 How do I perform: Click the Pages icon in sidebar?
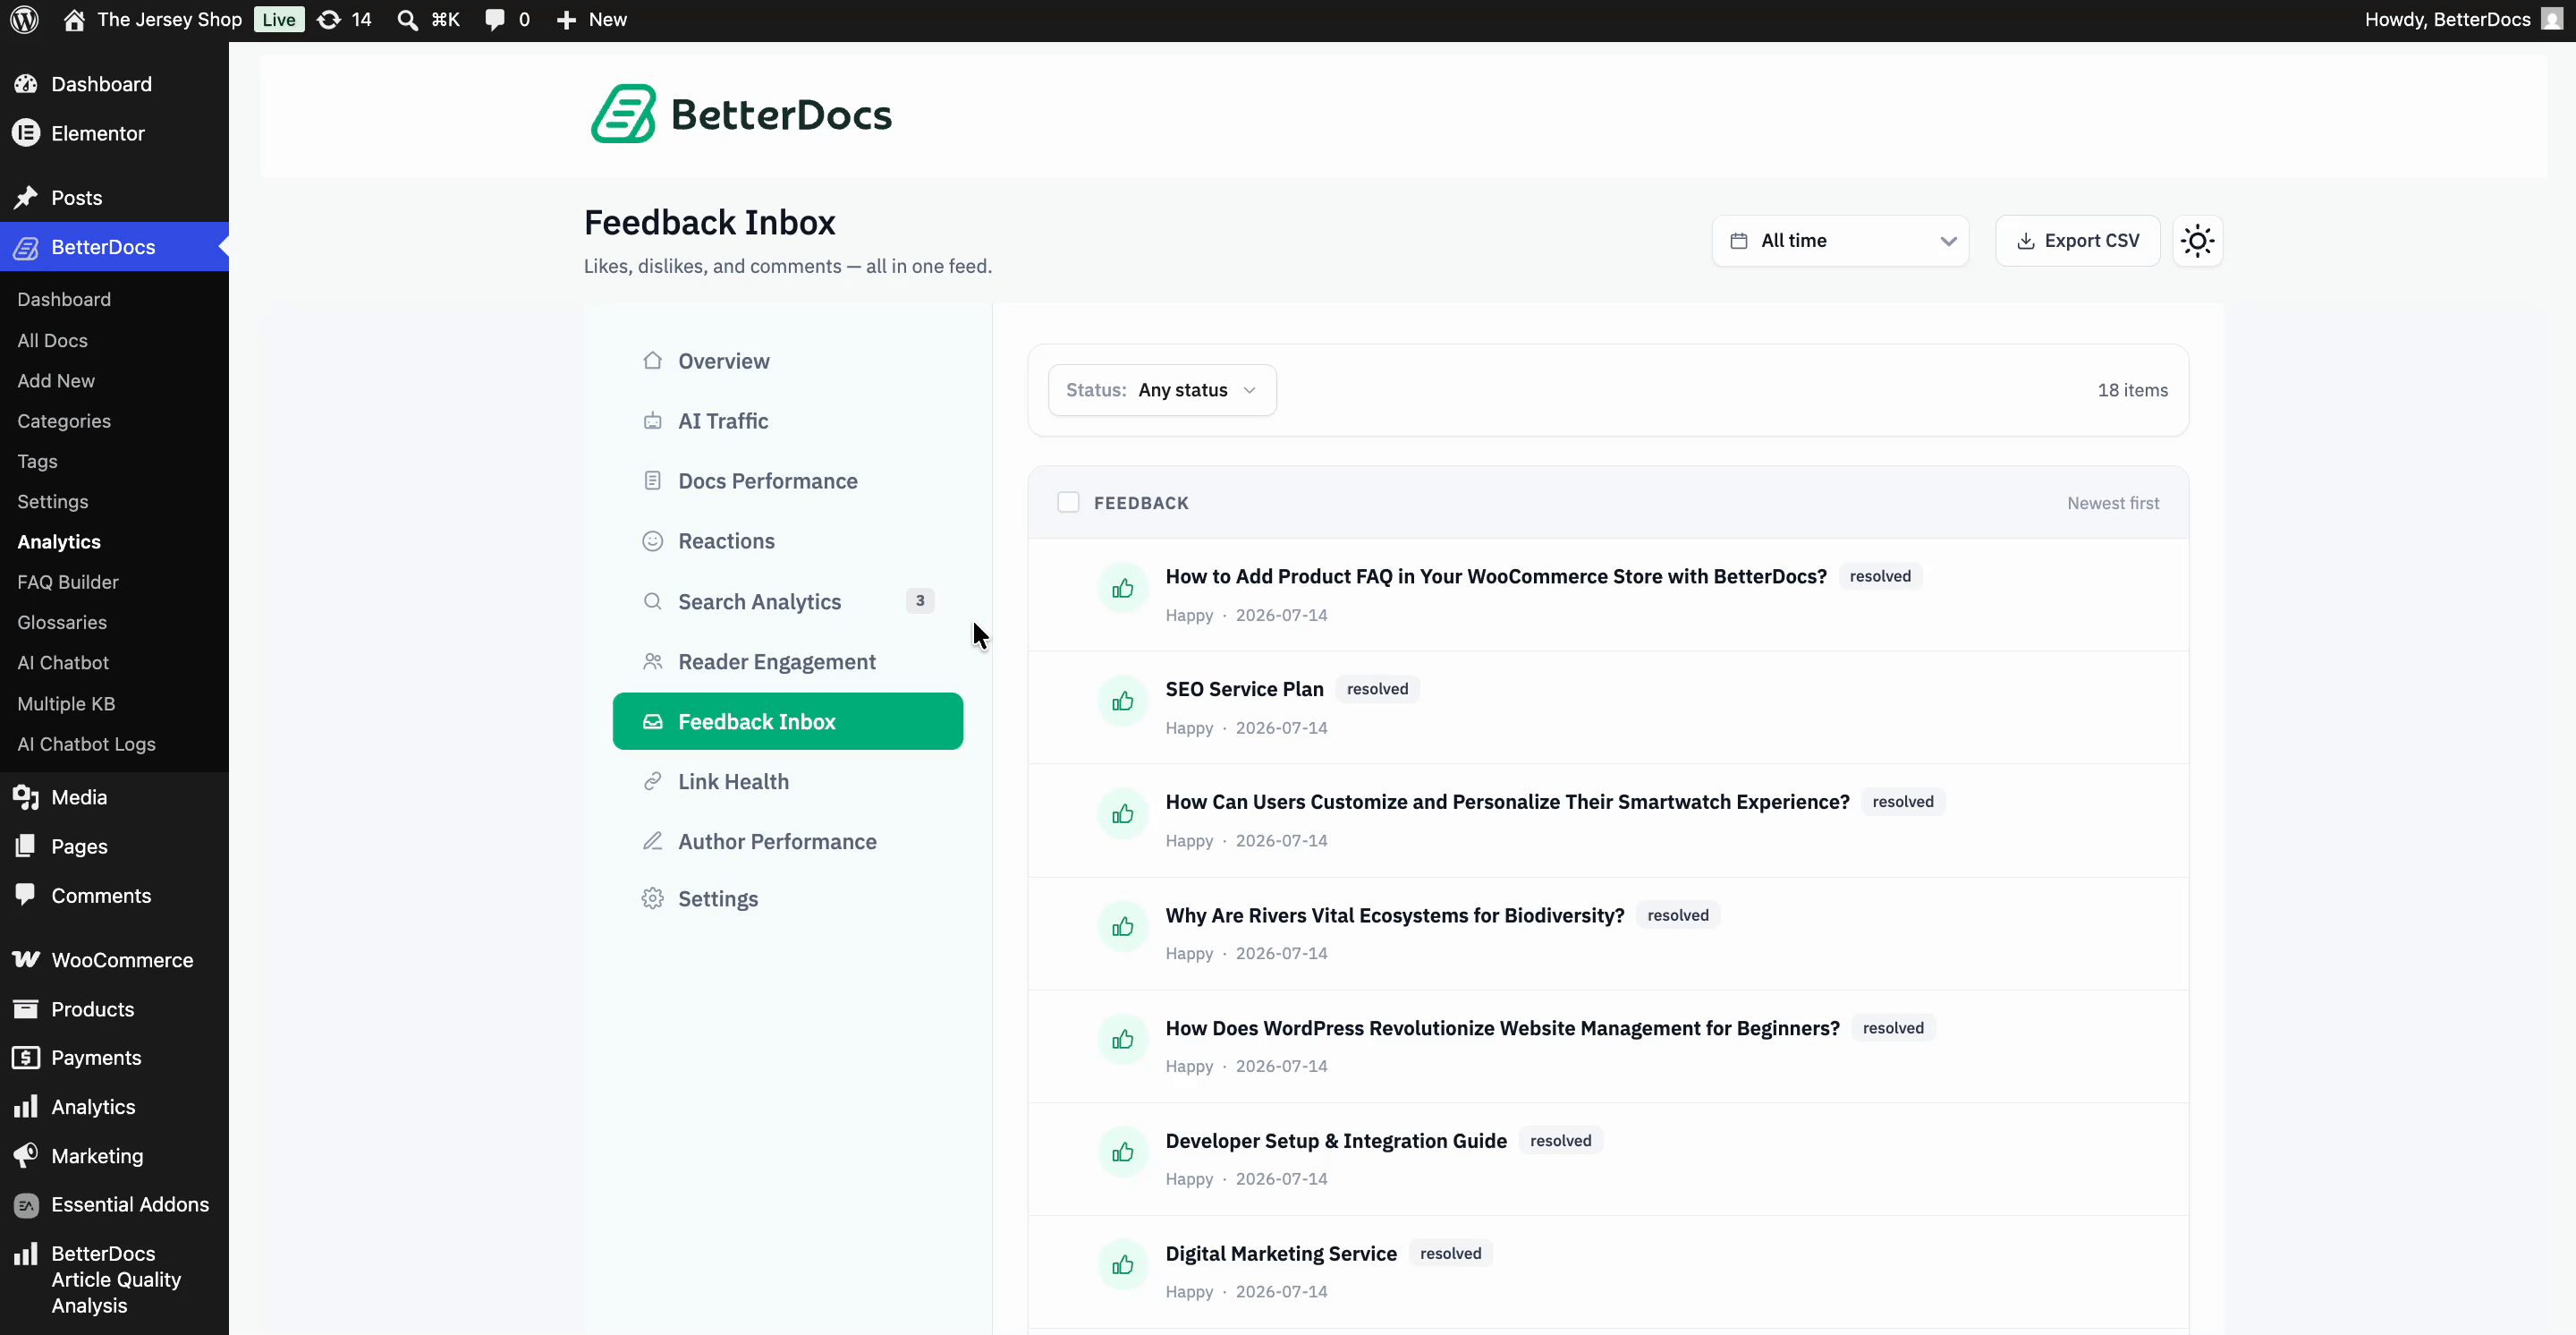[x=26, y=846]
